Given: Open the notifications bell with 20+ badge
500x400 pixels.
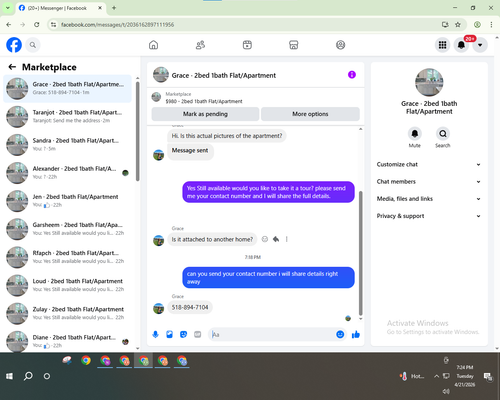Looking at the screenshot, I should pyautogui.click(x=461, y=45).
